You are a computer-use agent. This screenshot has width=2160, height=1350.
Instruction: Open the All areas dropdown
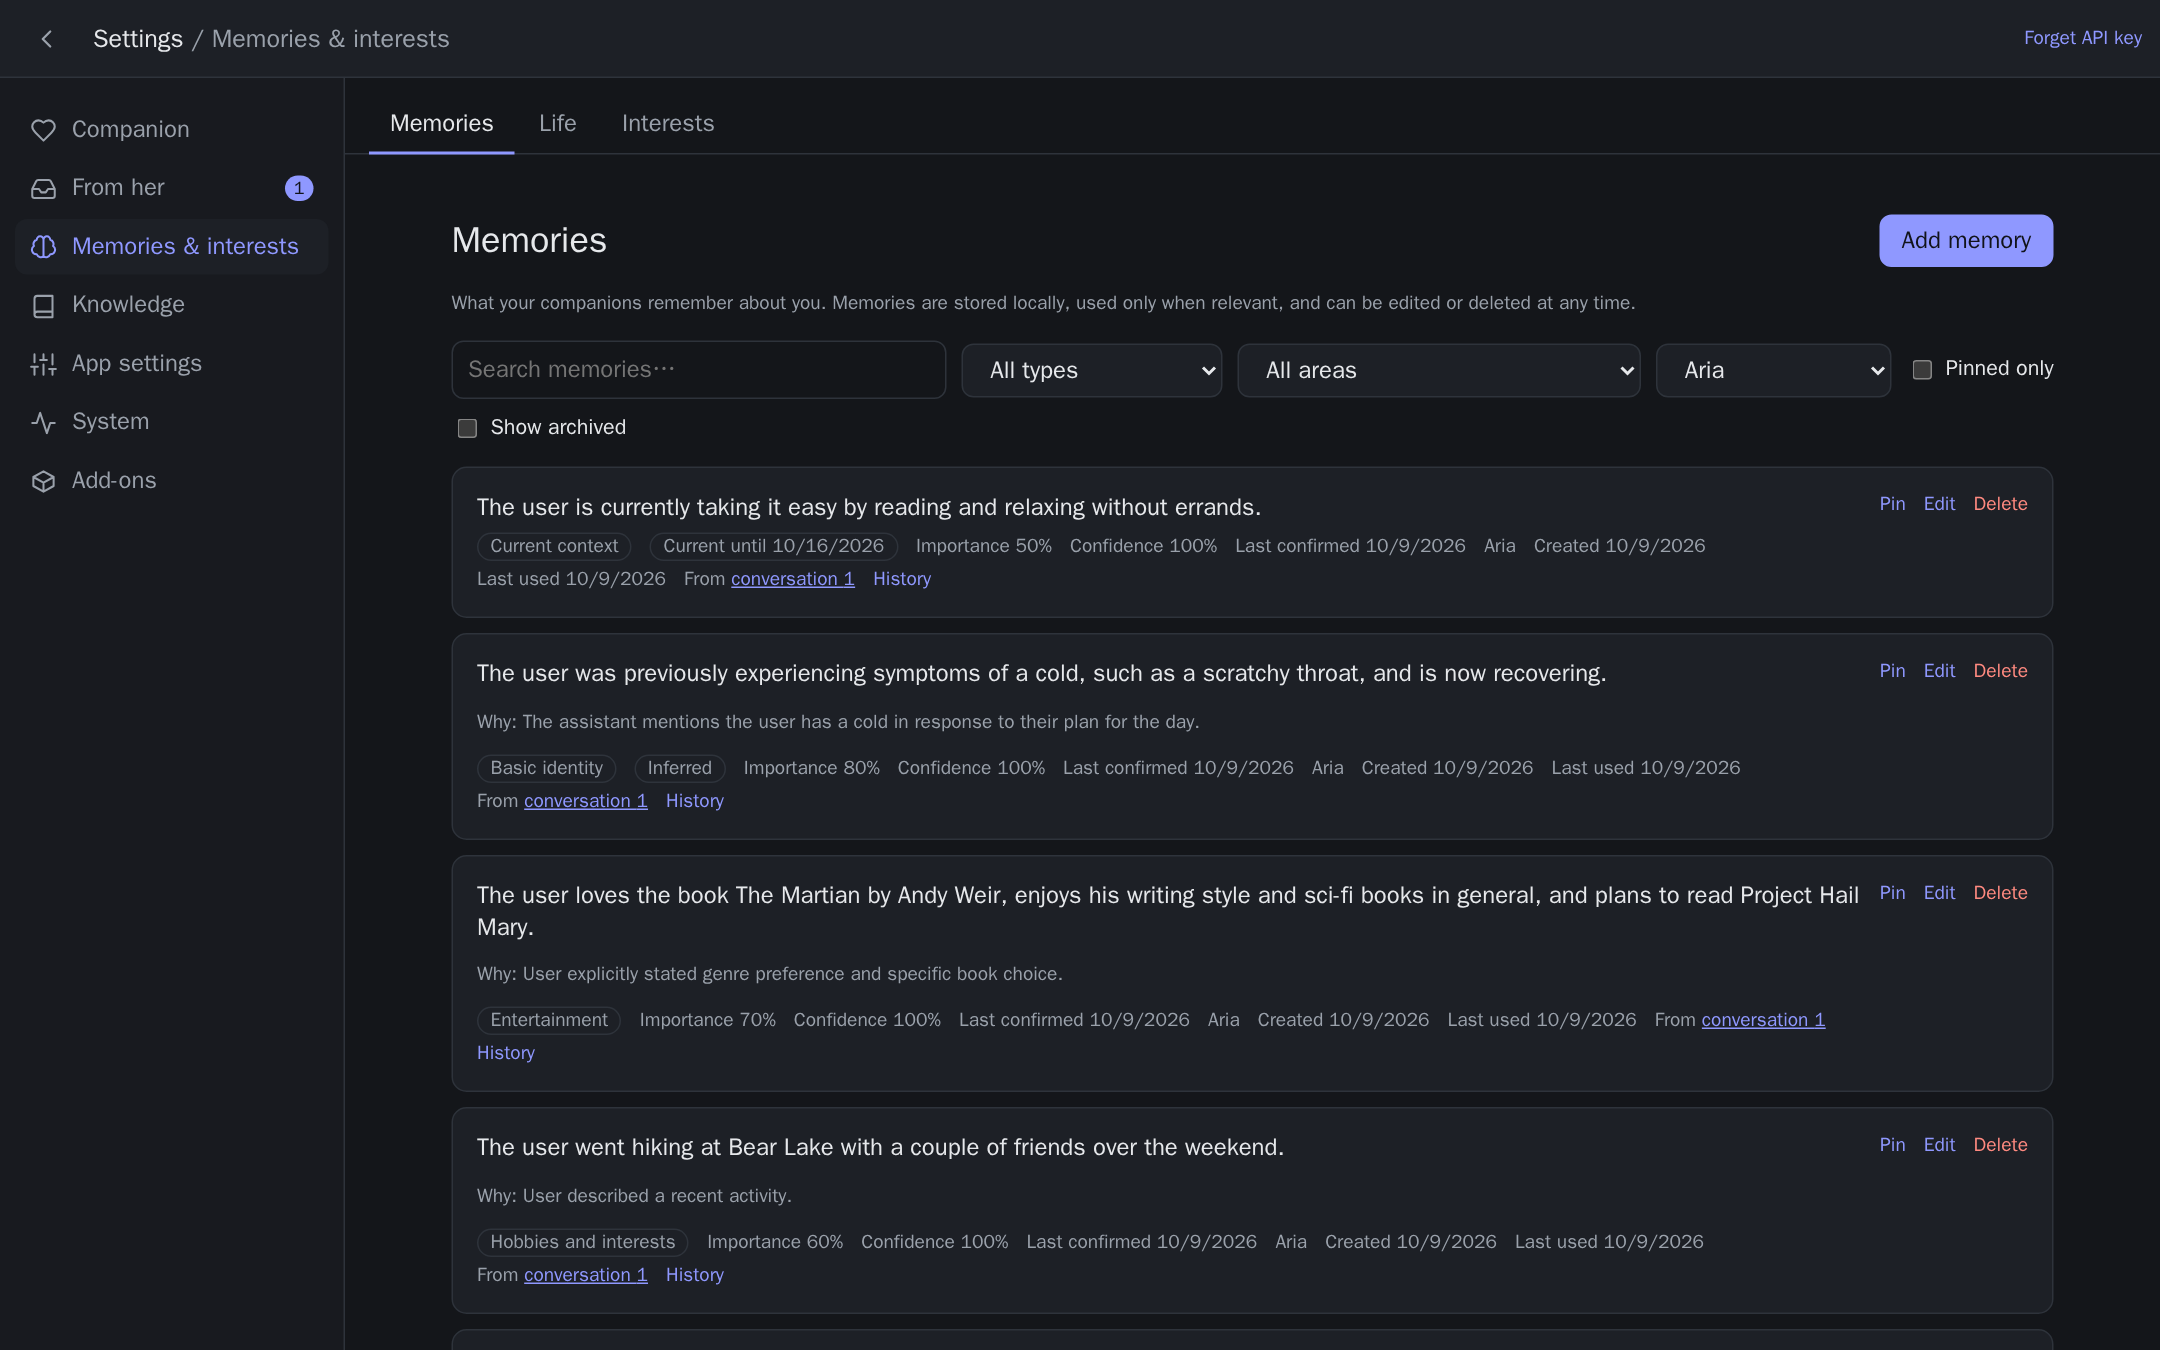(1439, 370)
